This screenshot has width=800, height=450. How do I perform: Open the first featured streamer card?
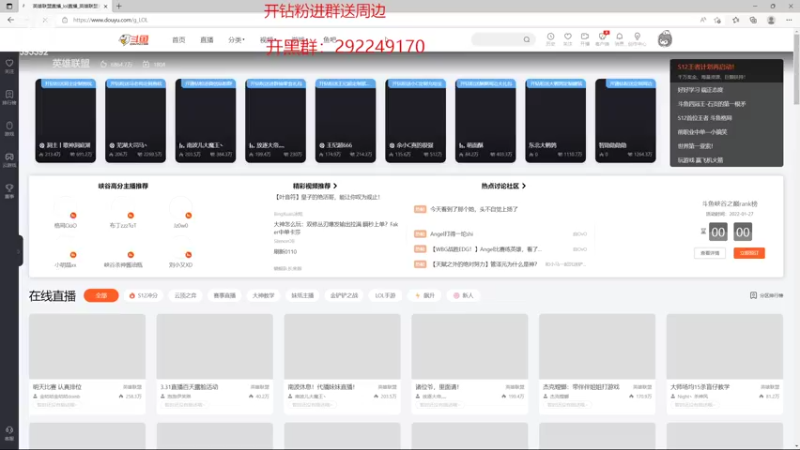65,121
